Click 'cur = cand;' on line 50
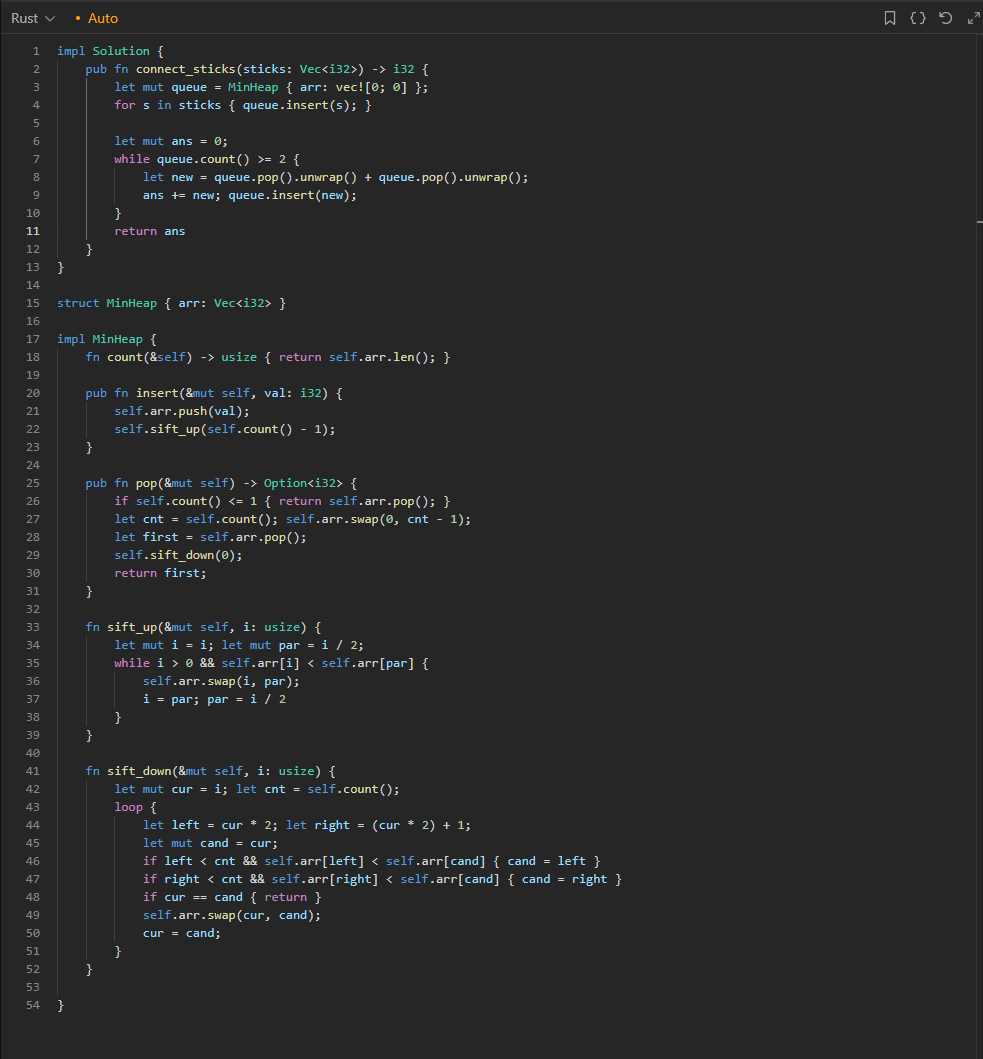This screenshot has height=1059, width=983. click(x=182, y=933)
